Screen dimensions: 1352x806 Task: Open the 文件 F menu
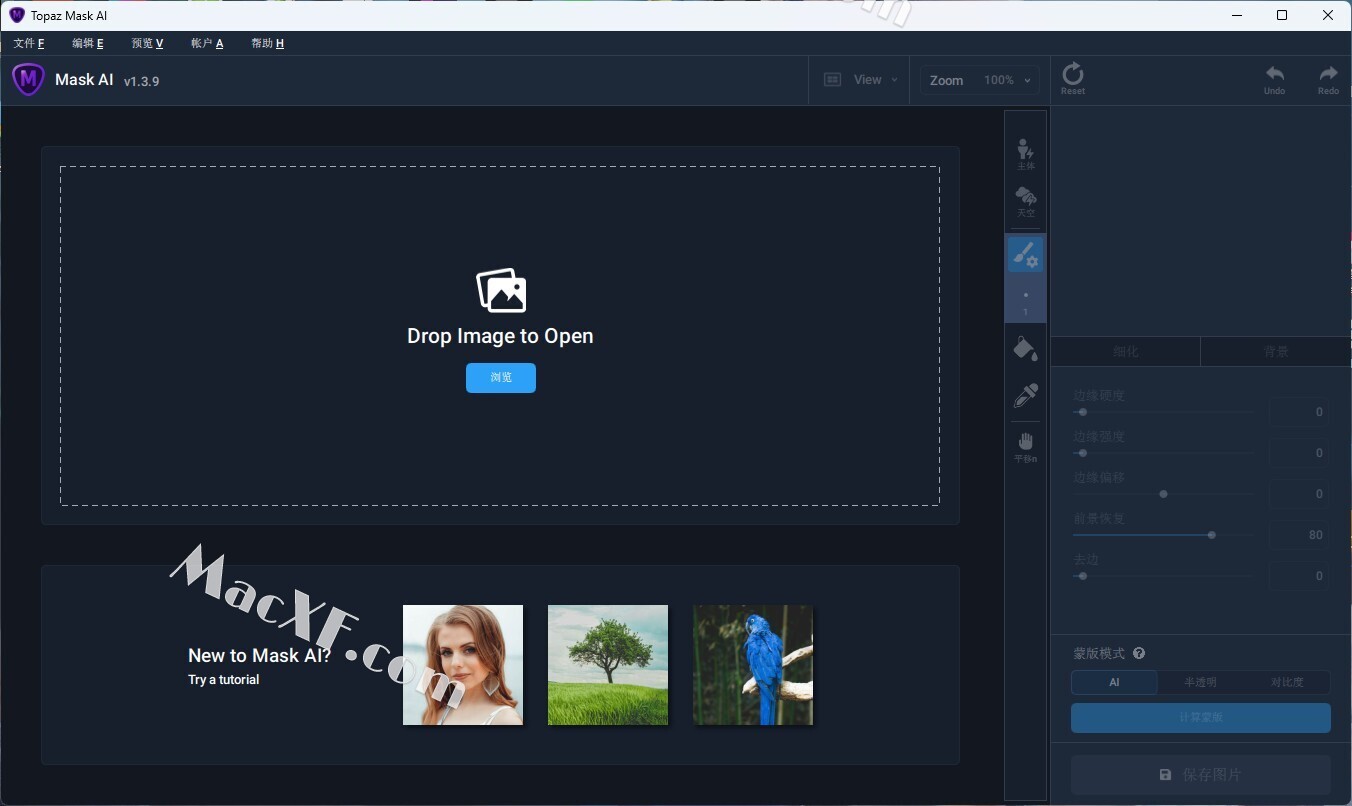click(29, 43)
